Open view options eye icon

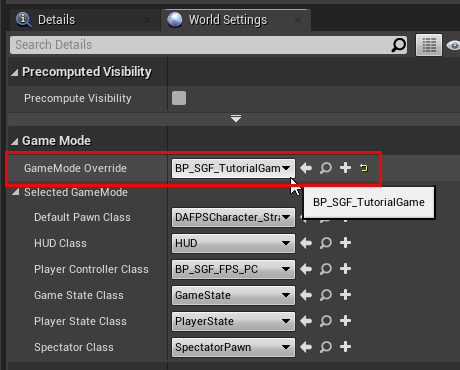(x=454, y=45)
